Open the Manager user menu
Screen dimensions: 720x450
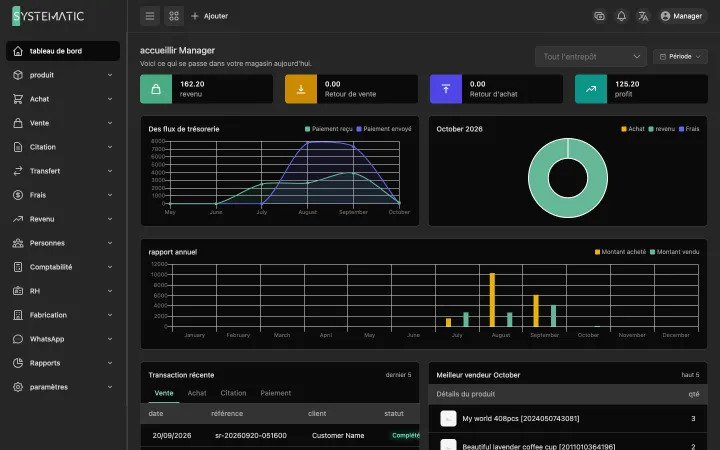[682, 16]
